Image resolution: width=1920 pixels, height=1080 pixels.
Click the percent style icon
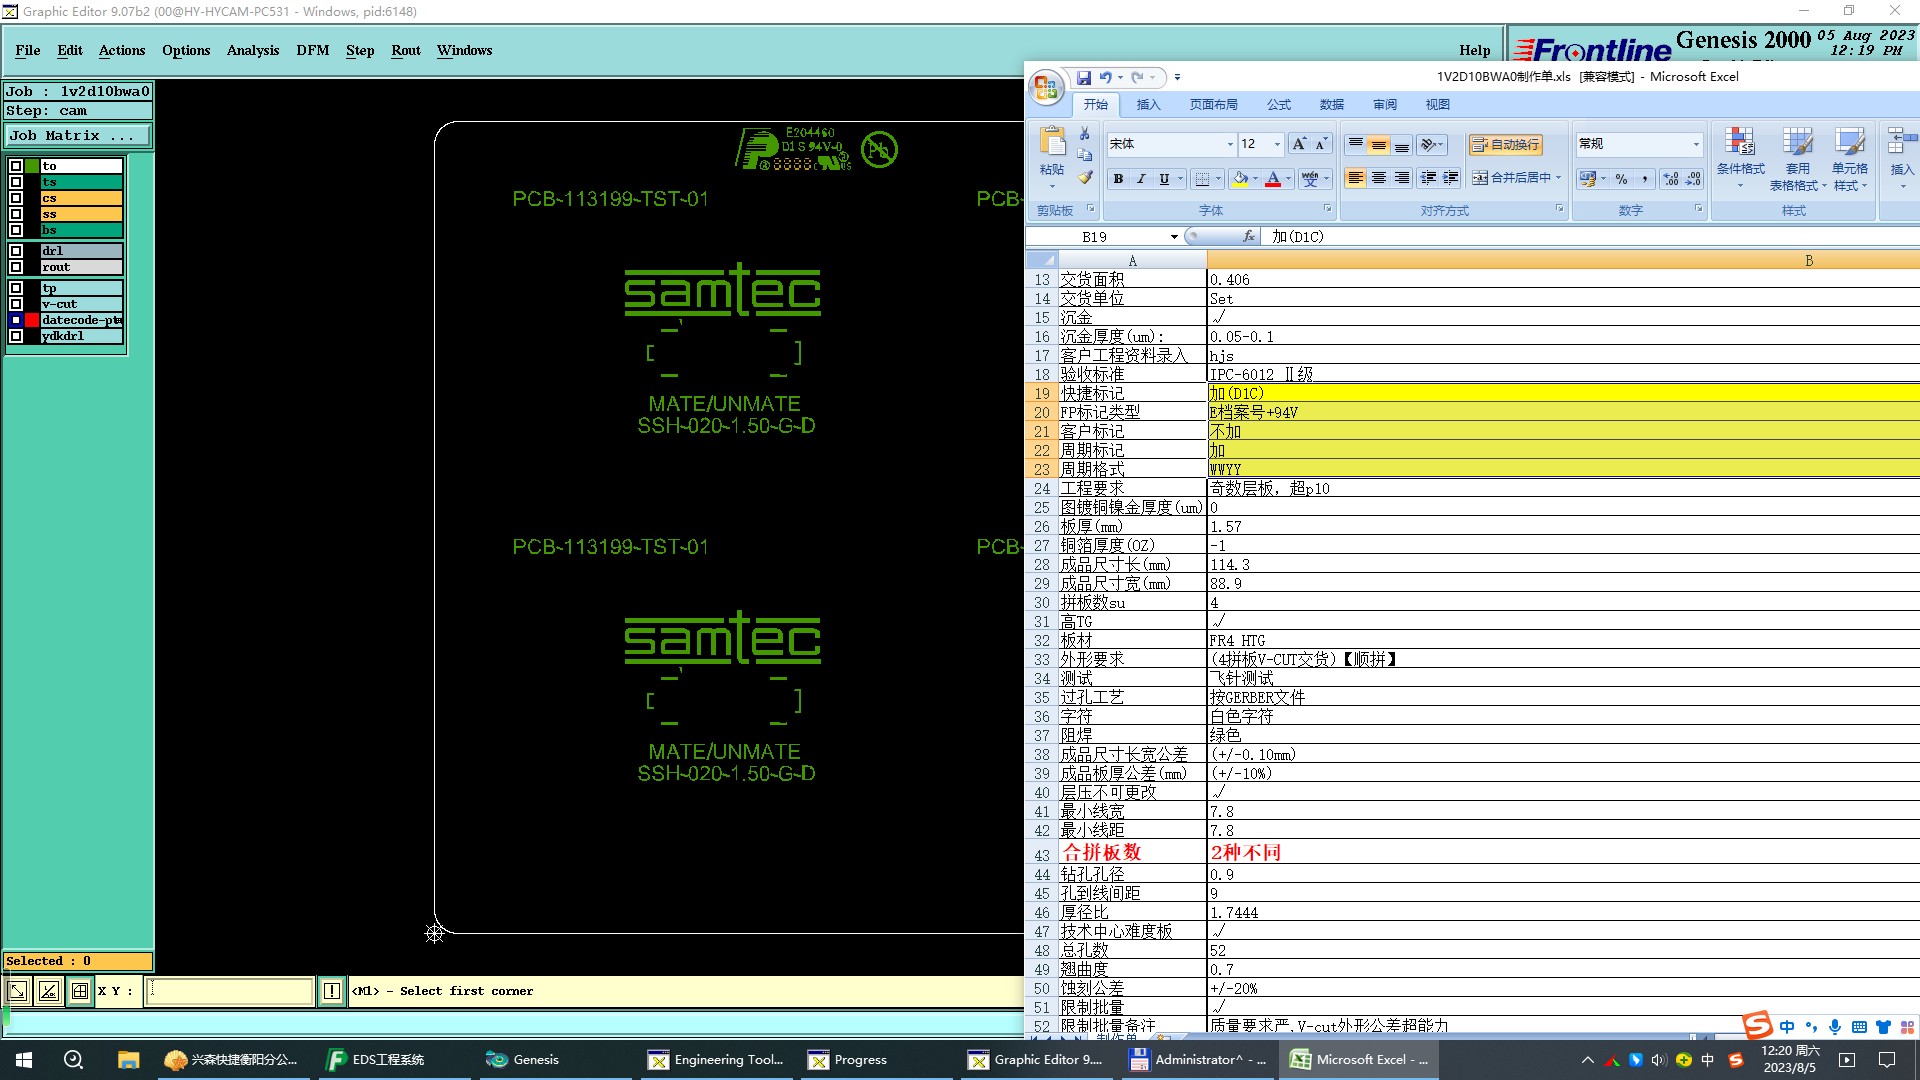[x=1621, y=179]
